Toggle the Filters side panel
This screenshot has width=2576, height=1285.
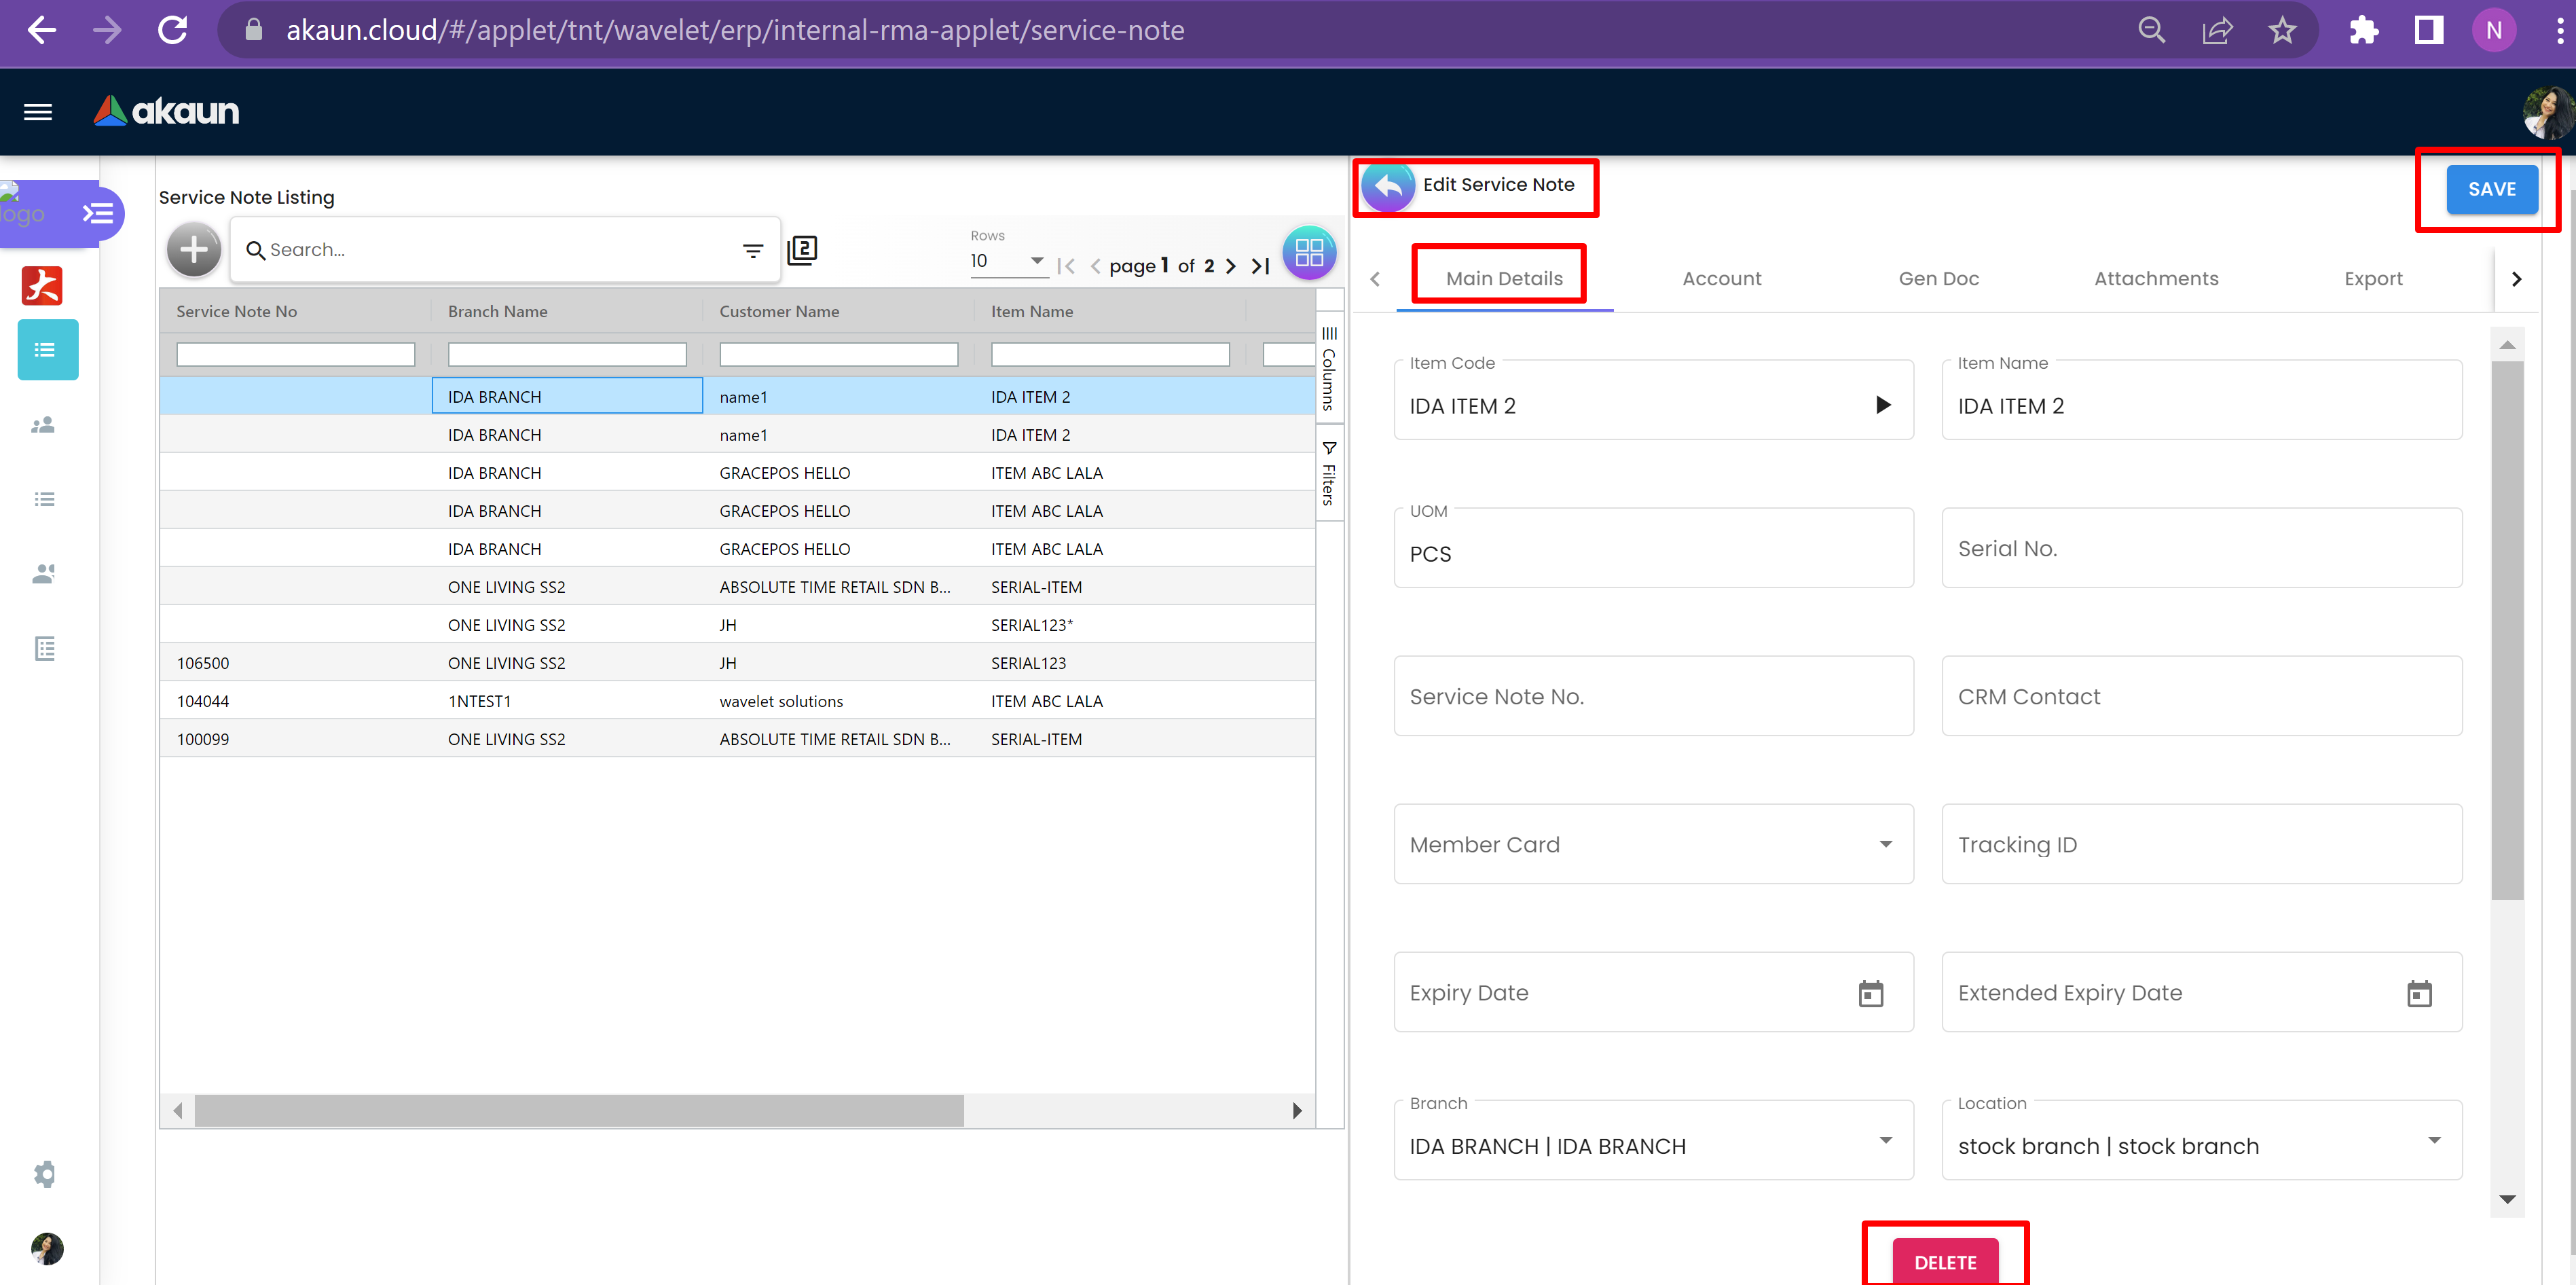(x=1328, y=474)
